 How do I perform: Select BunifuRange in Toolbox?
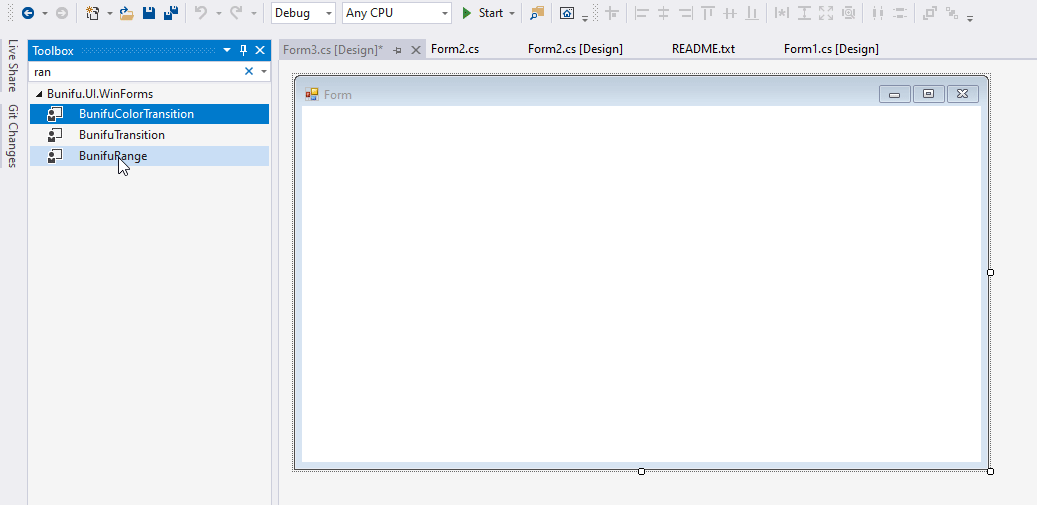pos(149,156)
